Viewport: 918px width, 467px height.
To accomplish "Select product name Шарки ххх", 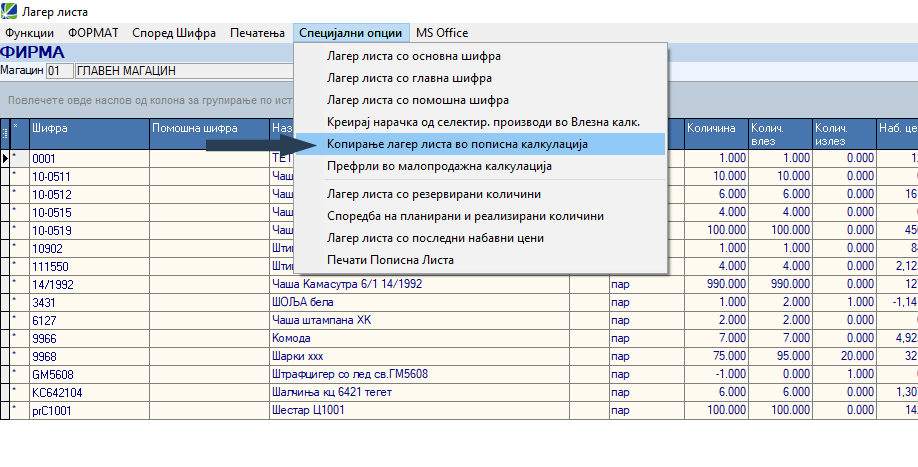I will point(419,356).
